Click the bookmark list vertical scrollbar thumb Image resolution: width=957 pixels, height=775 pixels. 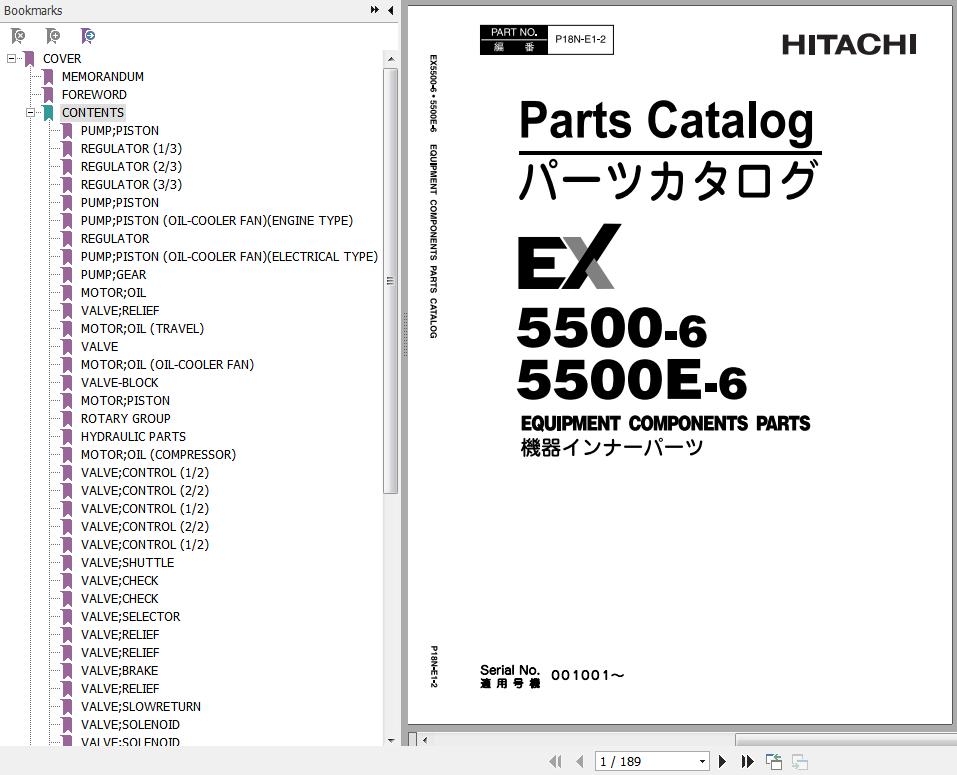click(x=391, y=281)
